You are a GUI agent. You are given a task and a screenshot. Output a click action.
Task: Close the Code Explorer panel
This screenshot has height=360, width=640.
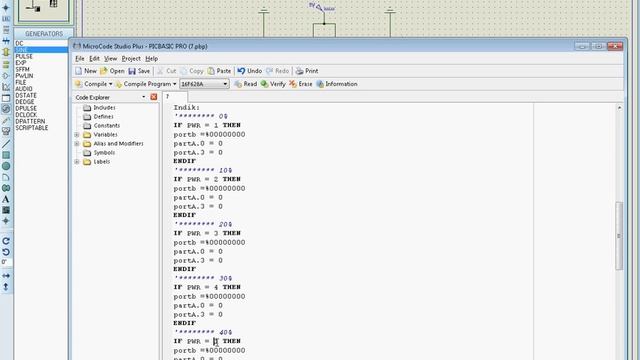pyautogui.click(x=153, y=97)
